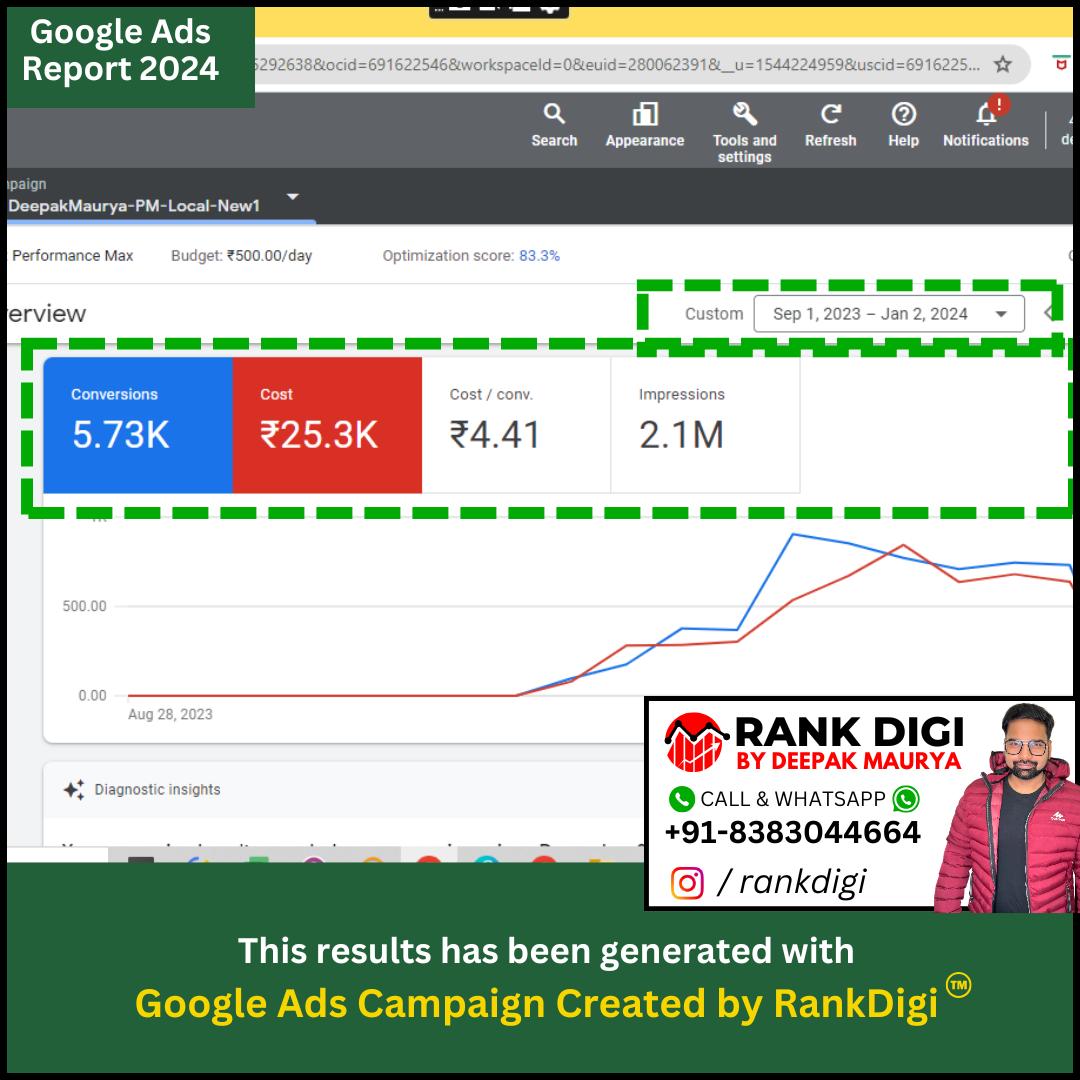Open the Search tool in Google Ads
1080x1080 pixels.
click(554, 125)
